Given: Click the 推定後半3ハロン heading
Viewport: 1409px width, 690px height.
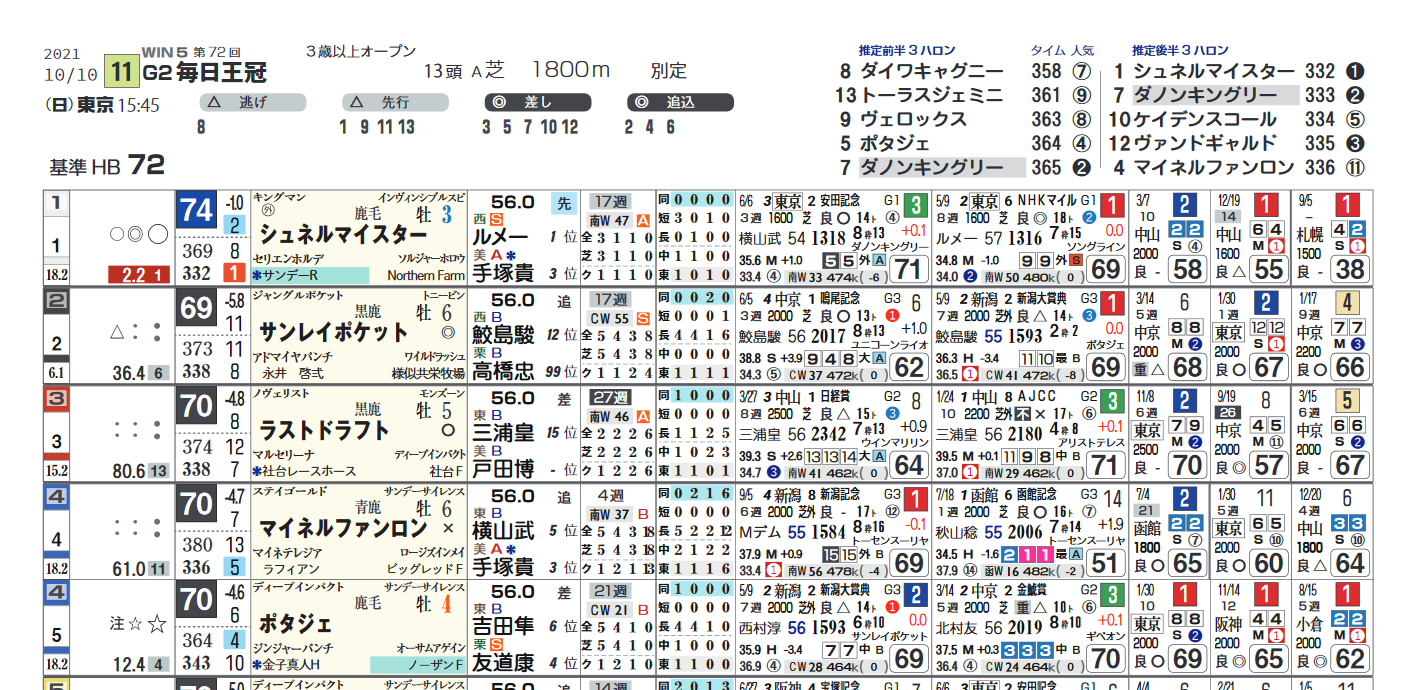Looking at the screenshot, I should tap(1181, 51).
